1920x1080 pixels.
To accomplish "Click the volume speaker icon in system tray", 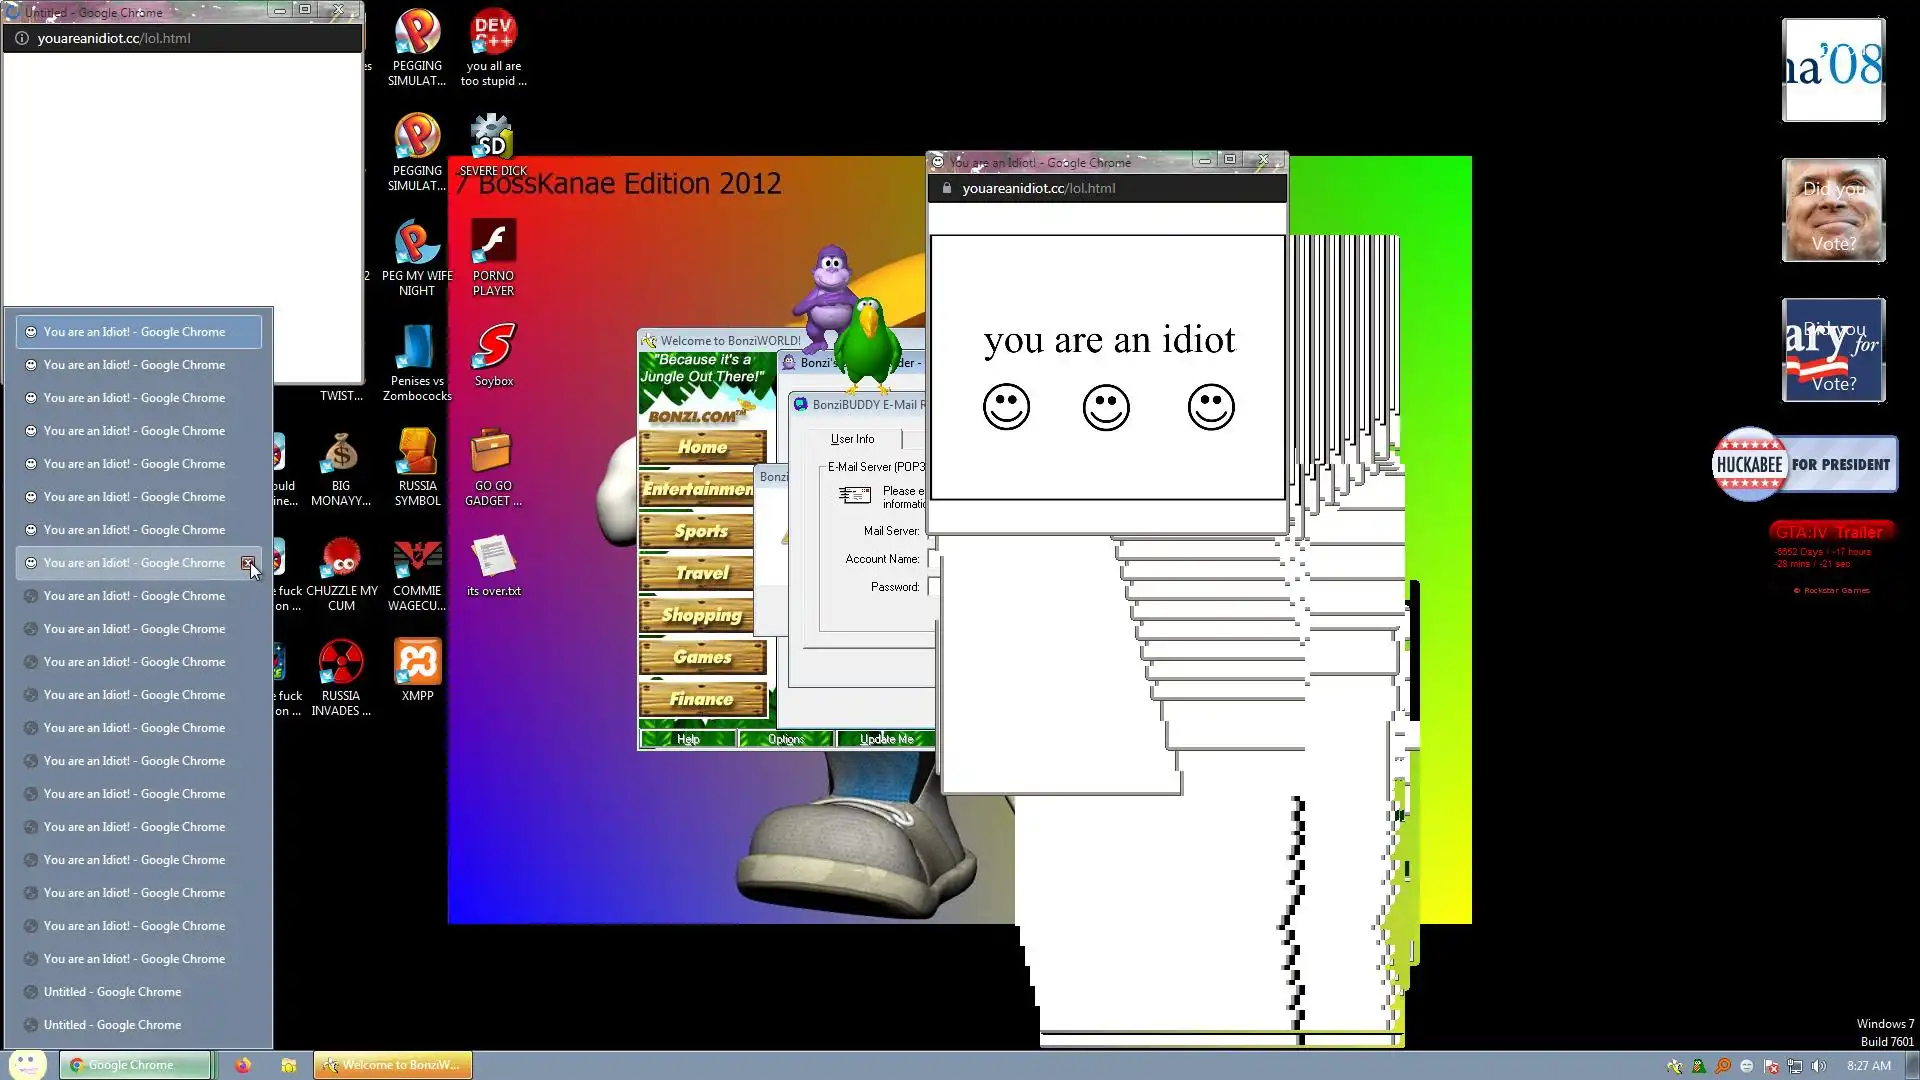I will pos(1819,1066).
